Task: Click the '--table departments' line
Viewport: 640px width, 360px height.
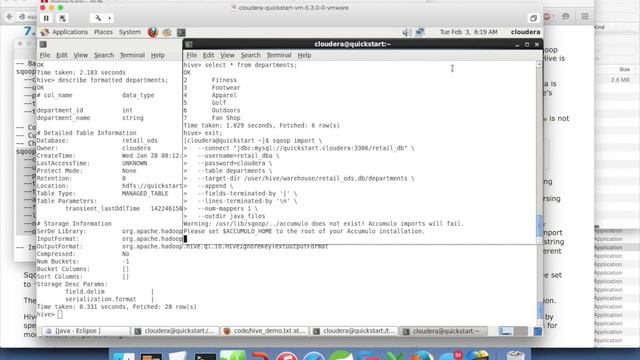Action: click(x=235, y=171)
